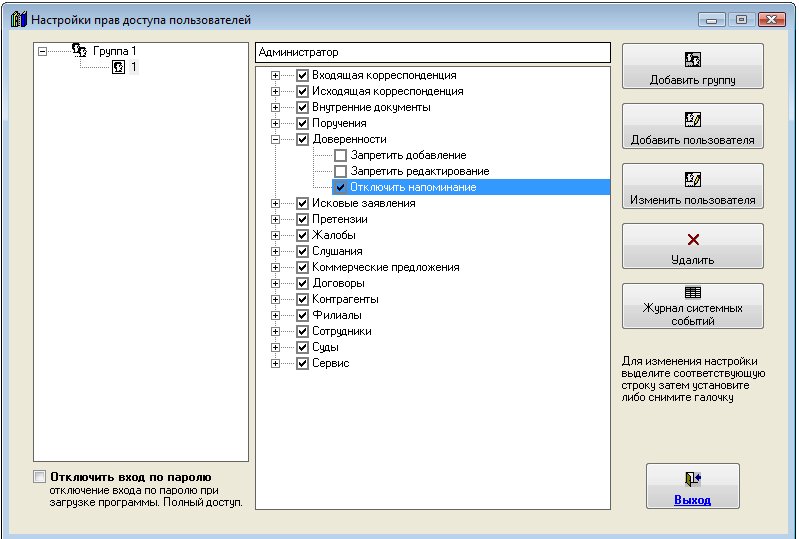Expand the Поручения node
799x539 pixels.
point(275,123)
